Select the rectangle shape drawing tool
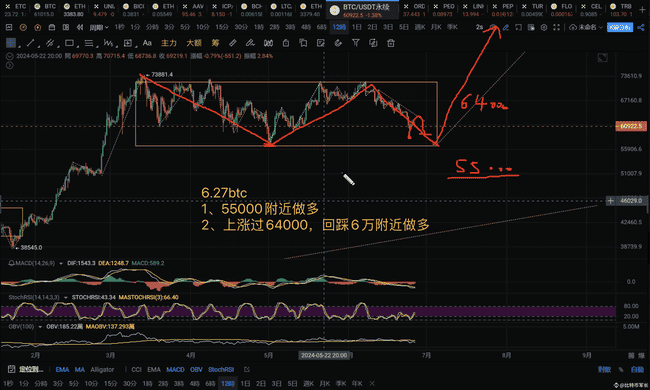This screenshot has height=390, width=650. click(x=69, y=43)
